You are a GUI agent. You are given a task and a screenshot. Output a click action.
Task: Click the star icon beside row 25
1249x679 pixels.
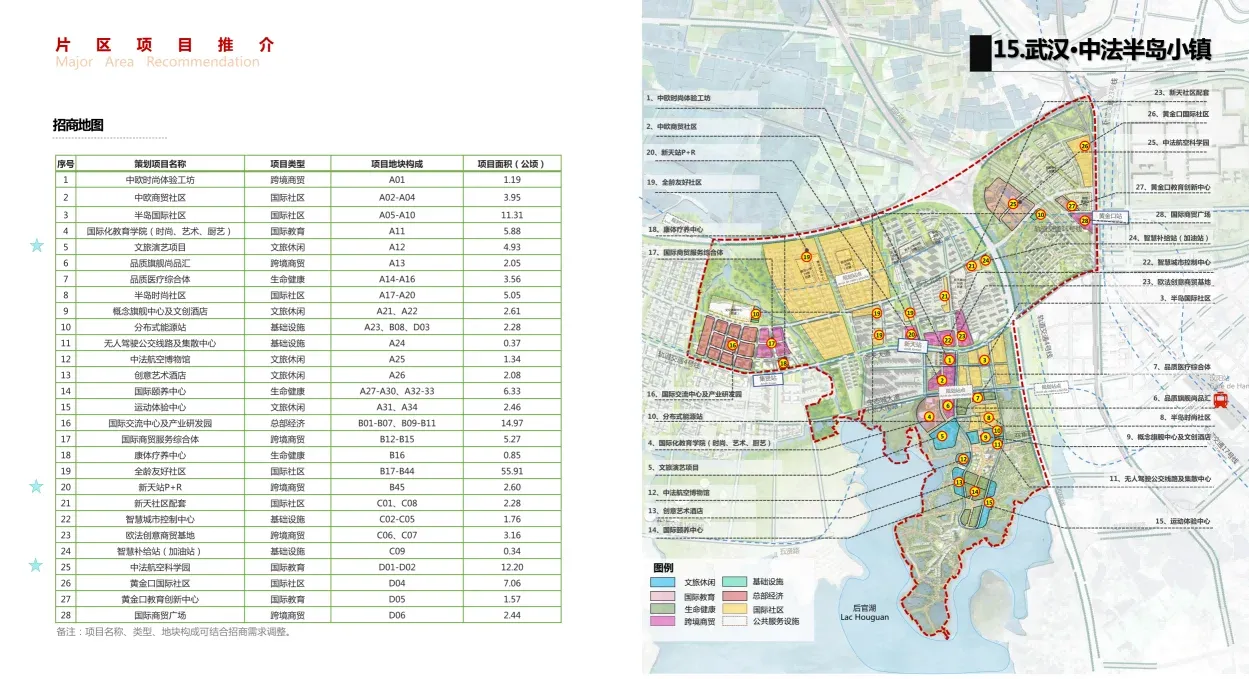click(37, 565)
